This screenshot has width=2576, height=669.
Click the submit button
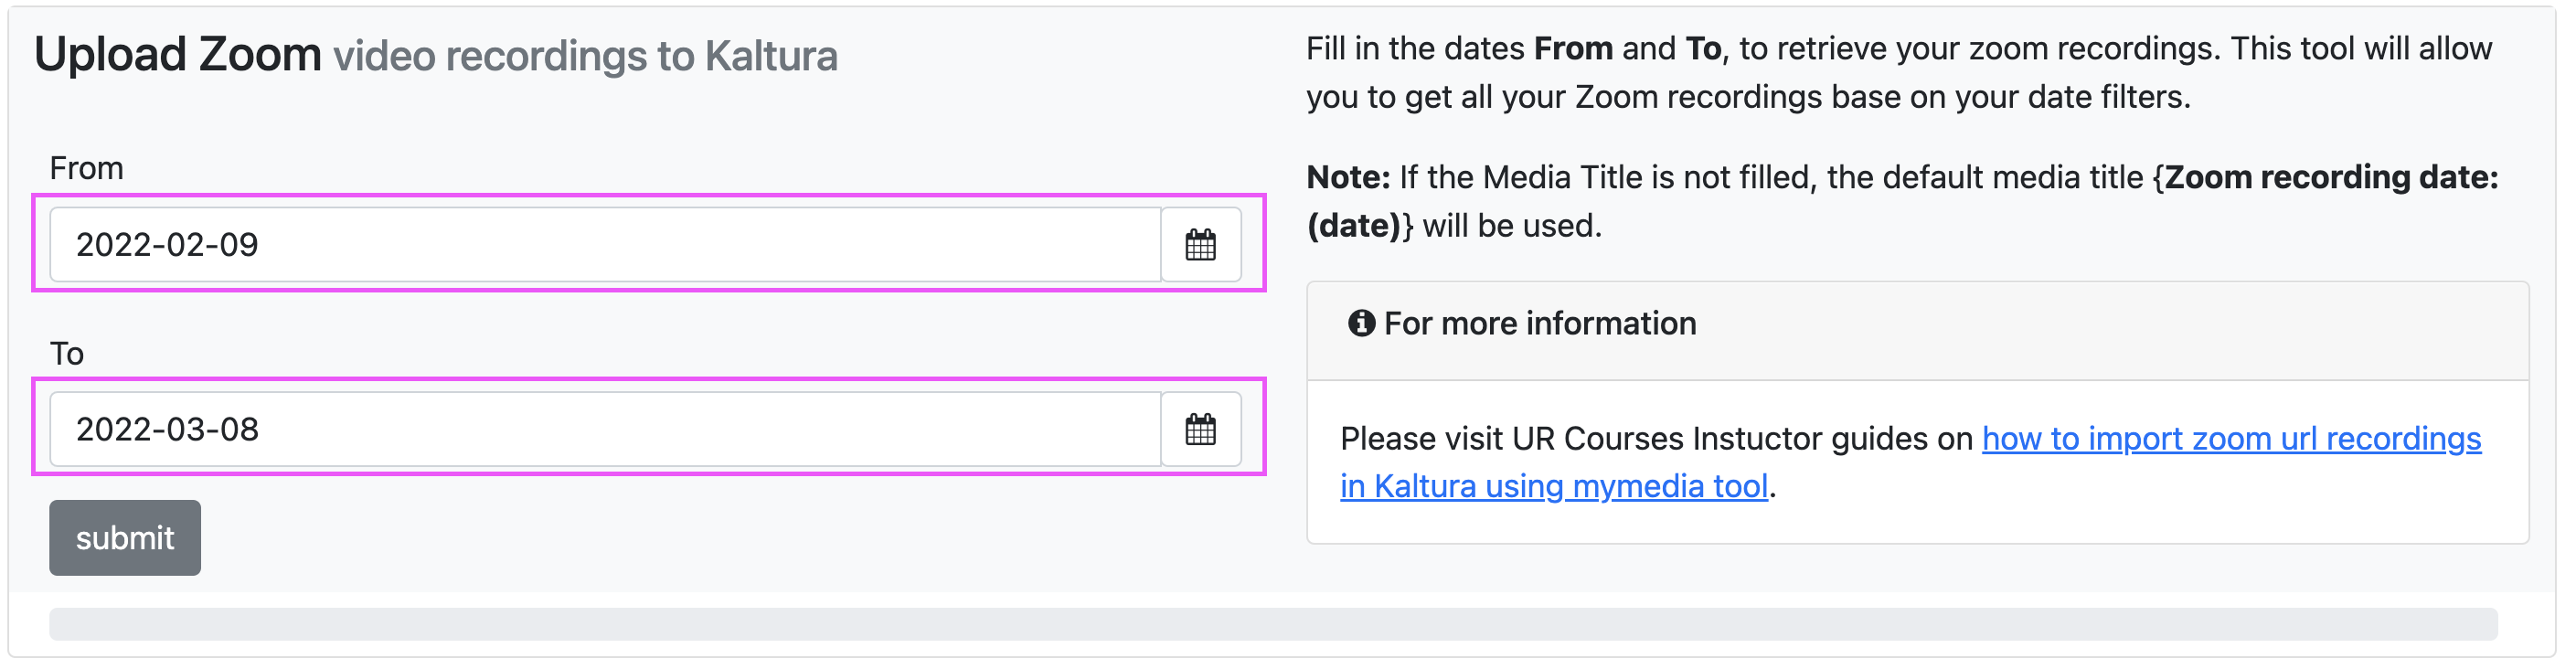tap(125, 540)
